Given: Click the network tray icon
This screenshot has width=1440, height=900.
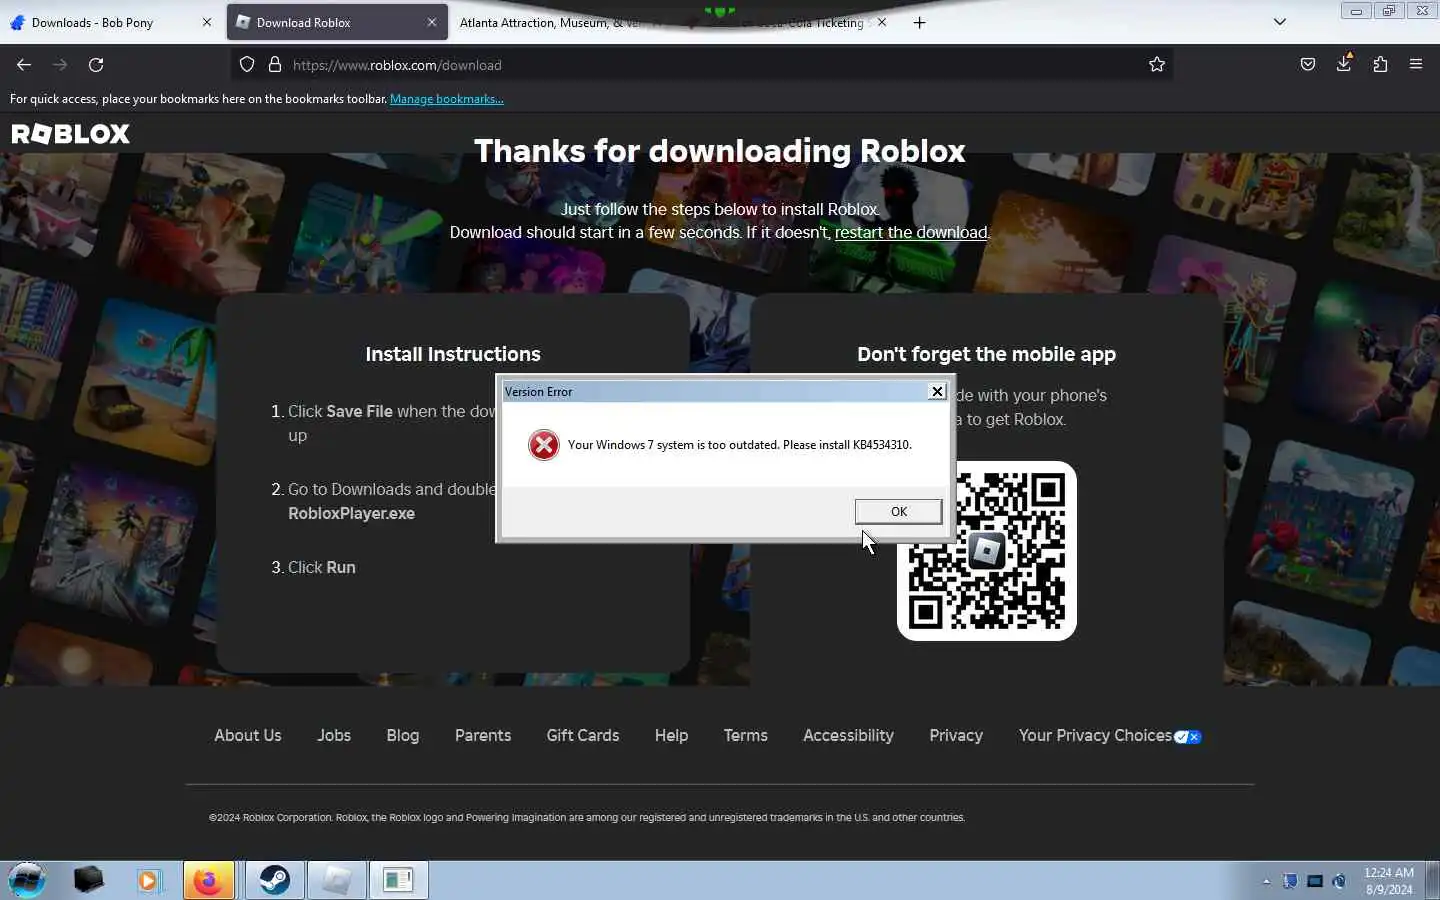Looking at the screenshot, I should coord(1315,881).
